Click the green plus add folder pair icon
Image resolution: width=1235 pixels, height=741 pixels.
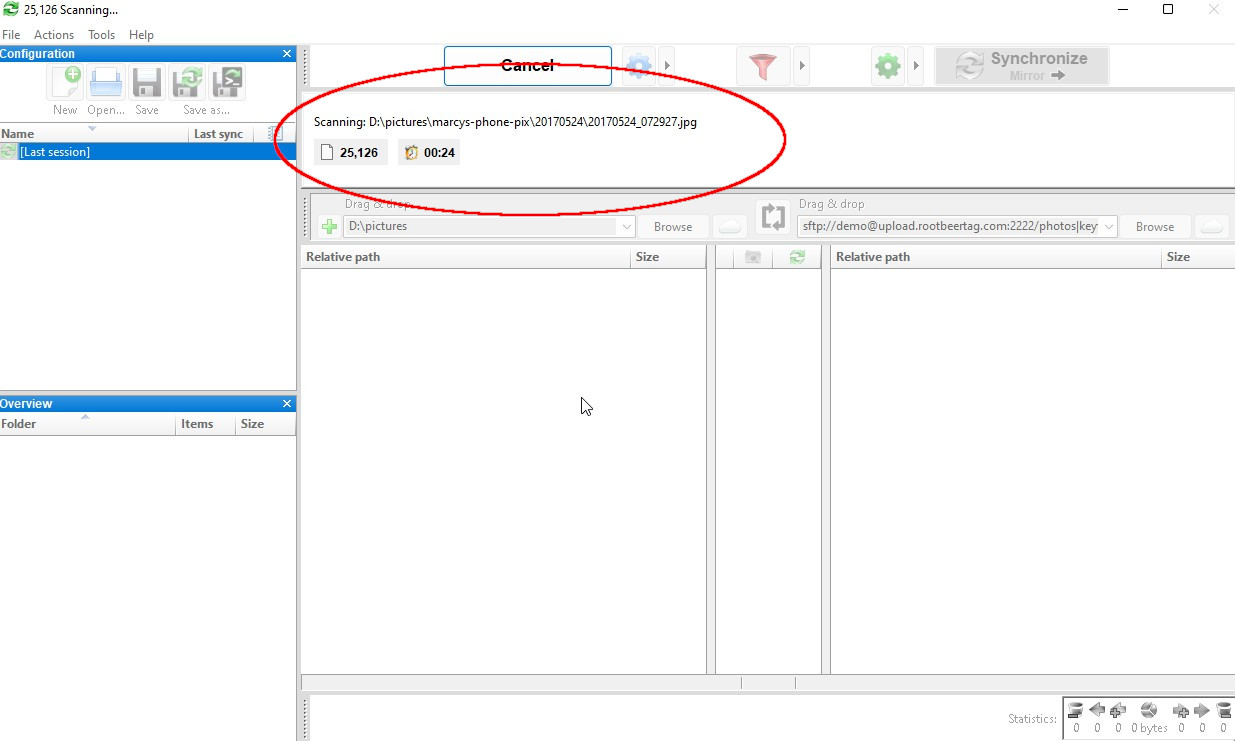click(x=329, y=227)
